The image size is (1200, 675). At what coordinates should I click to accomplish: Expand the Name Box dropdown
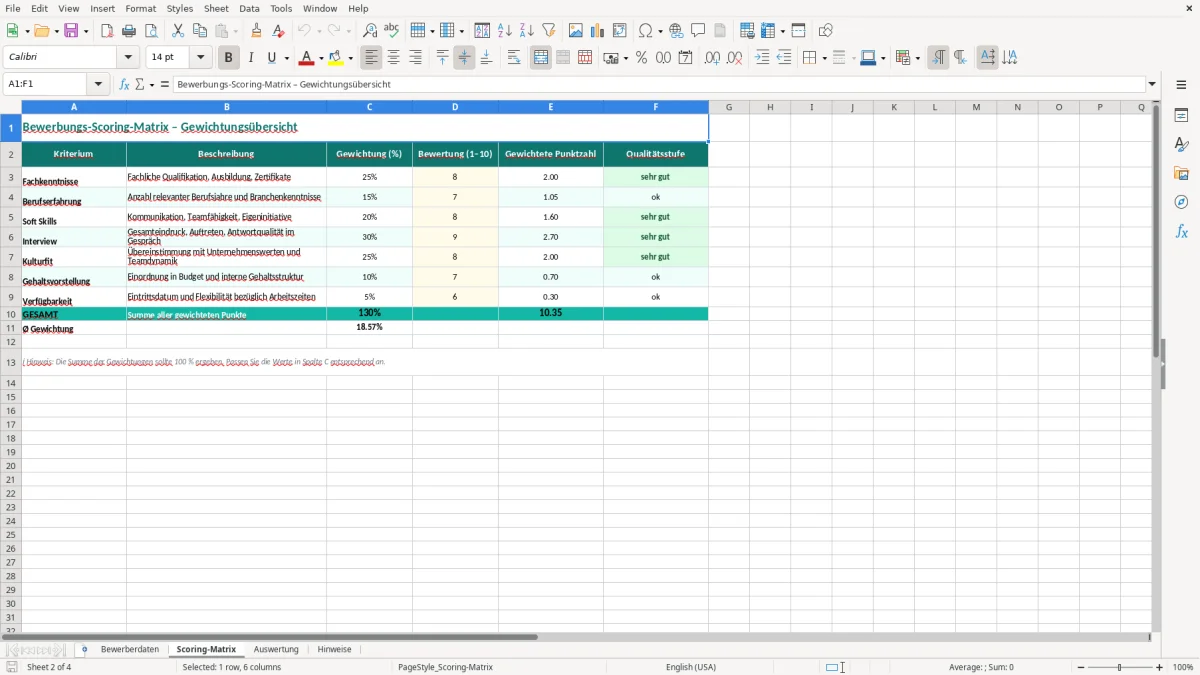click(98, 85)
